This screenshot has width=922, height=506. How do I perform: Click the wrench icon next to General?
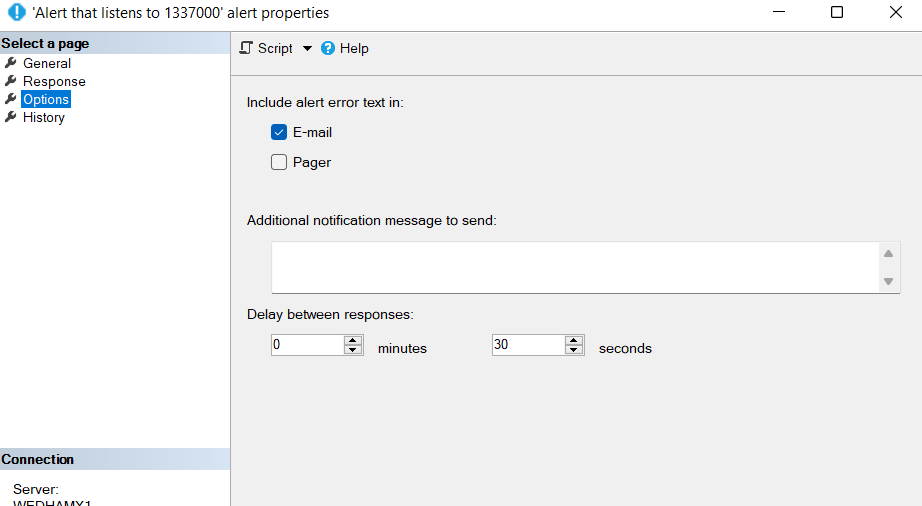[x=11, y=63]
